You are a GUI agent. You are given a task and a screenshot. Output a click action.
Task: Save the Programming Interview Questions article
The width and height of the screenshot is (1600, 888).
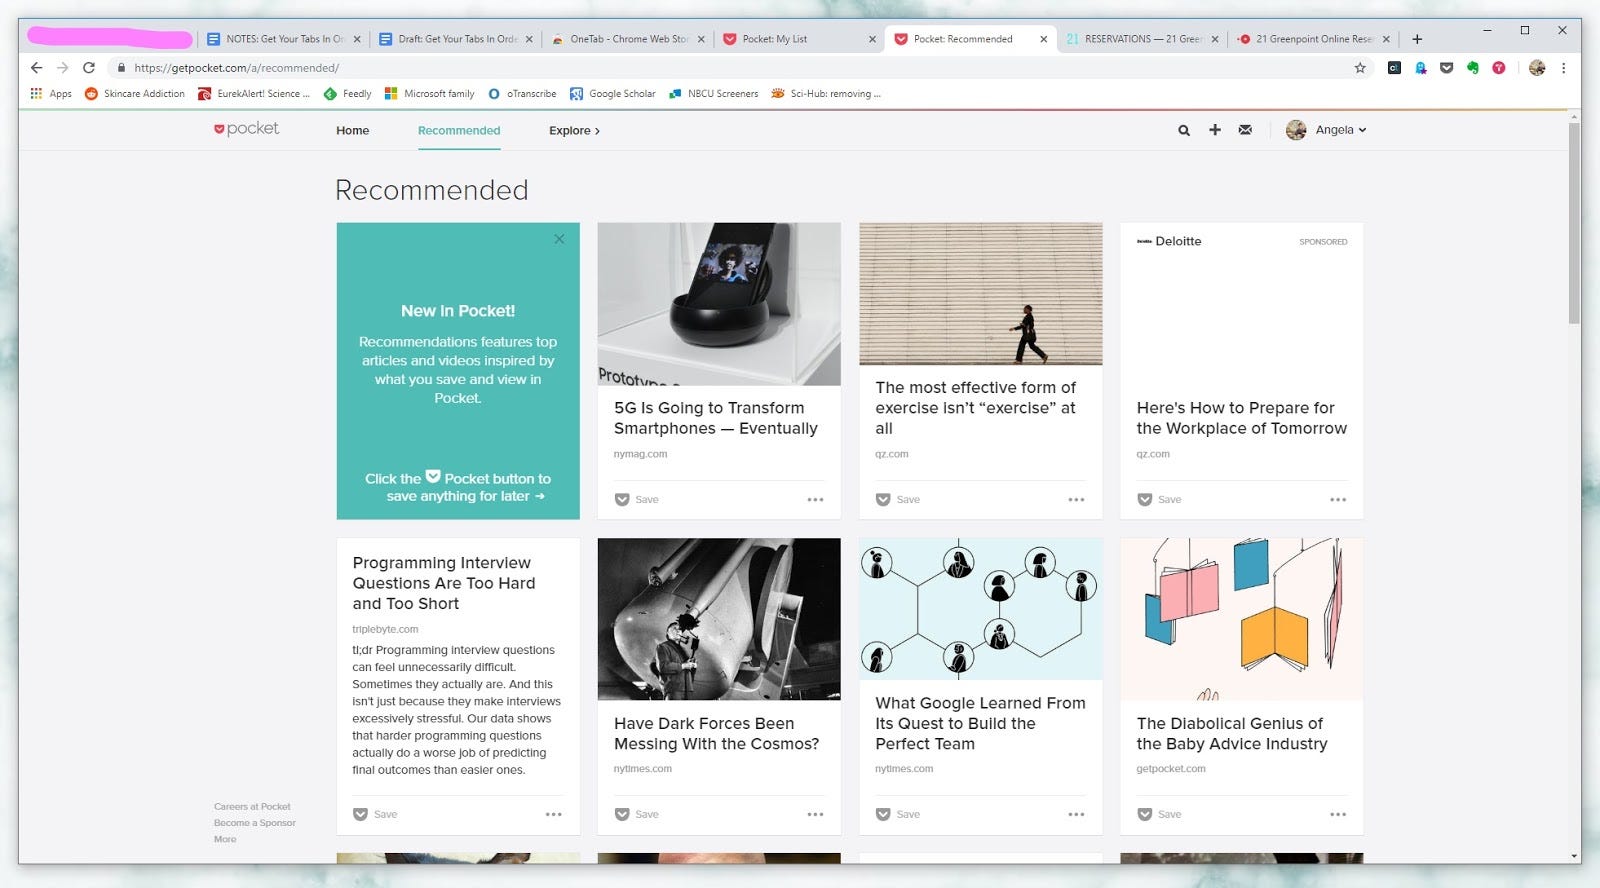point(375,814)
